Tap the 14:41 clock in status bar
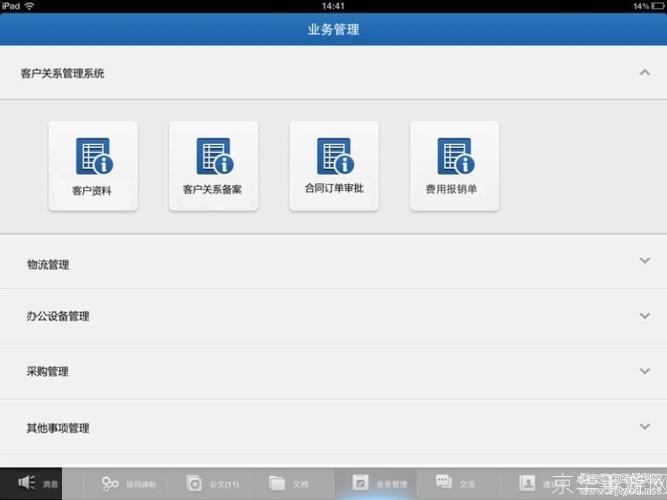Screen dimensions: 667x500 (333, 6)
